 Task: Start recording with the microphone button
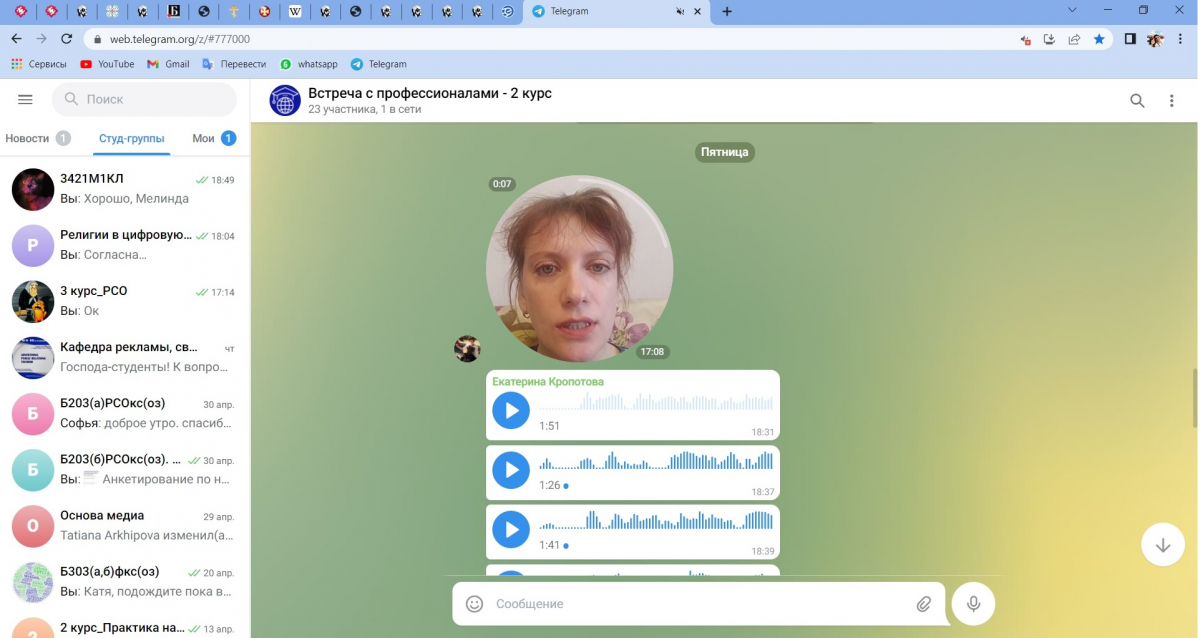973,603
